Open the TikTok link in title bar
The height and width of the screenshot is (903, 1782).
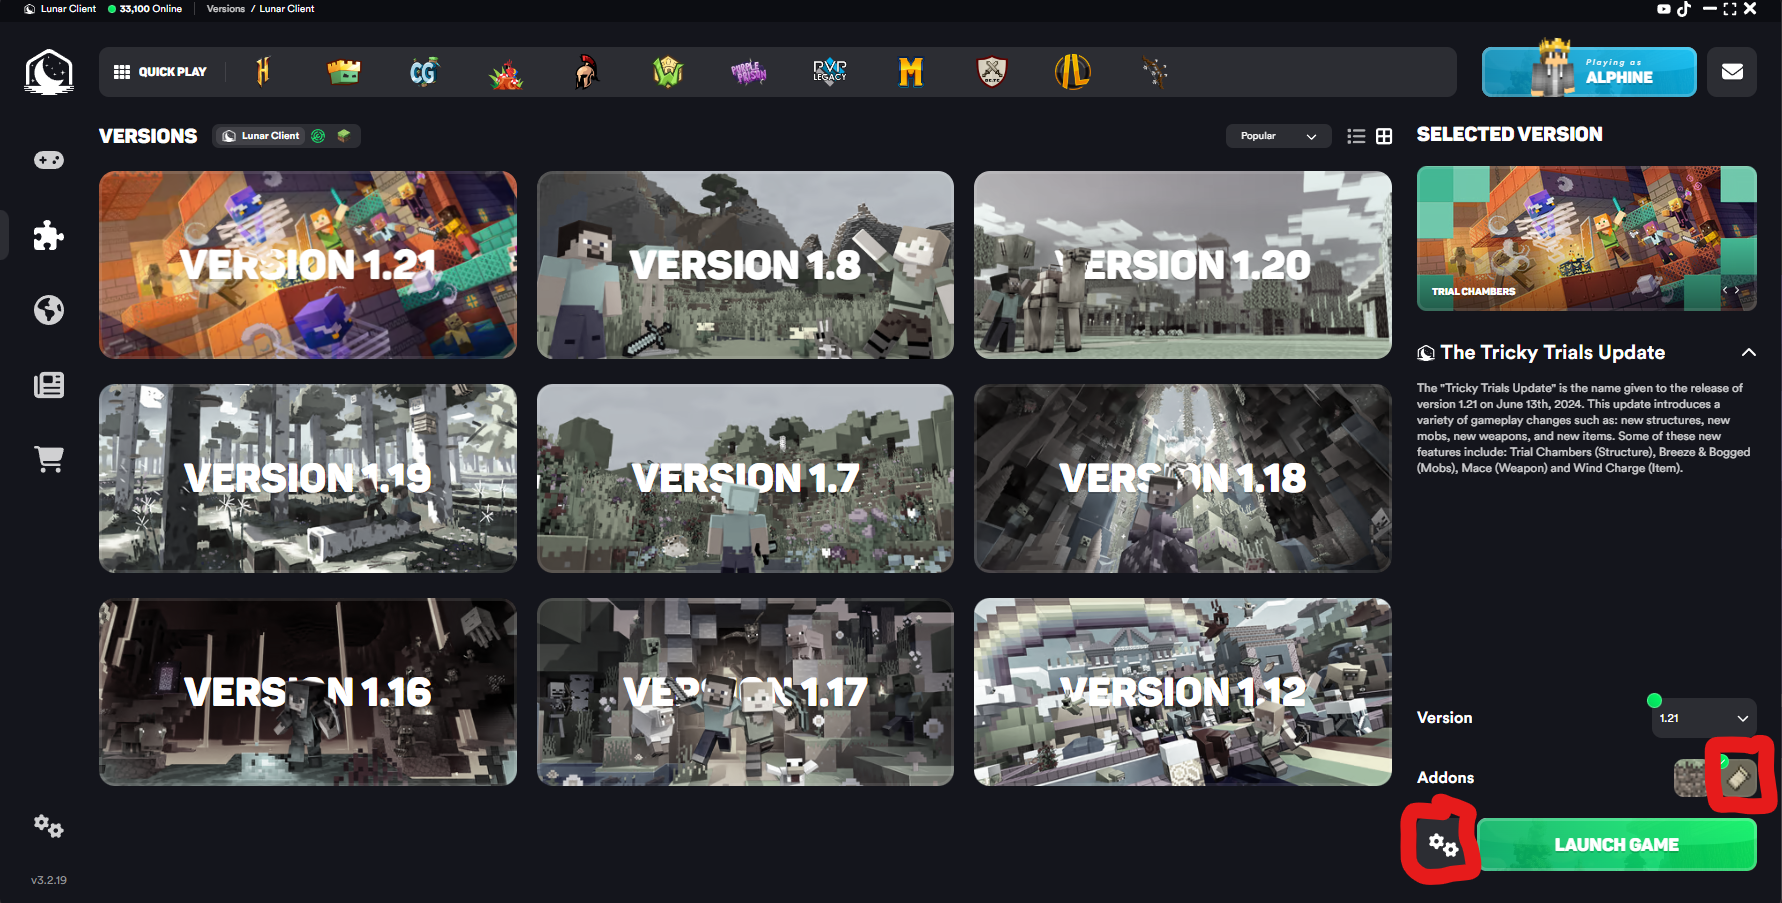point(1684,9)
